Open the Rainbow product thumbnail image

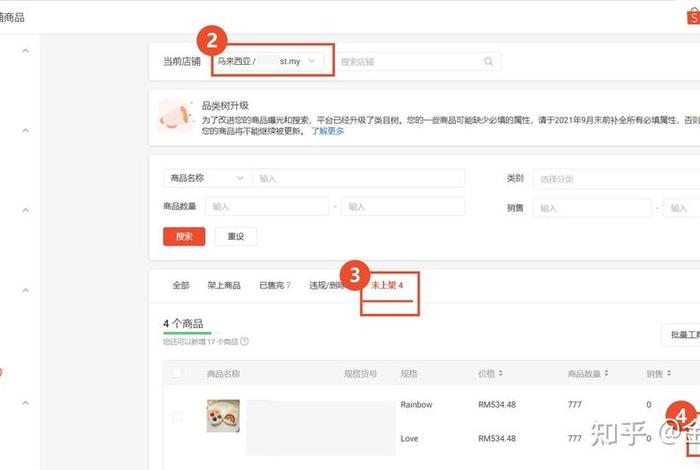(x=223, y=416)
